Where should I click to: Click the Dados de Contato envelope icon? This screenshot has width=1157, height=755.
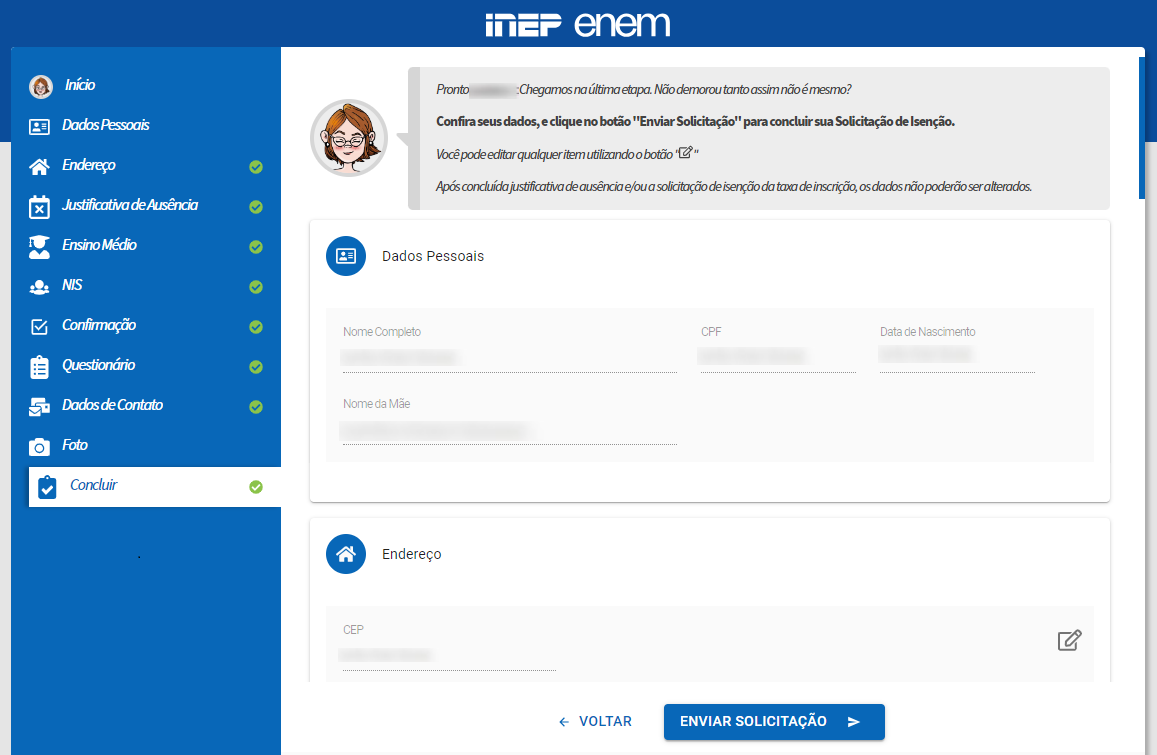coord(39,407)
